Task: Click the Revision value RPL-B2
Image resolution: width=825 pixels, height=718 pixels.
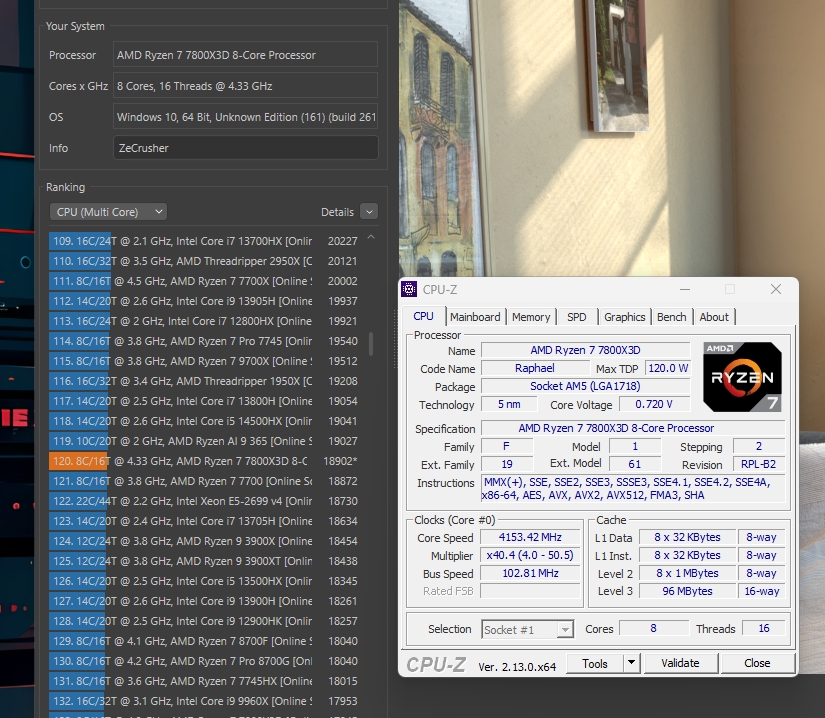Action: click(x=759, y=464)
